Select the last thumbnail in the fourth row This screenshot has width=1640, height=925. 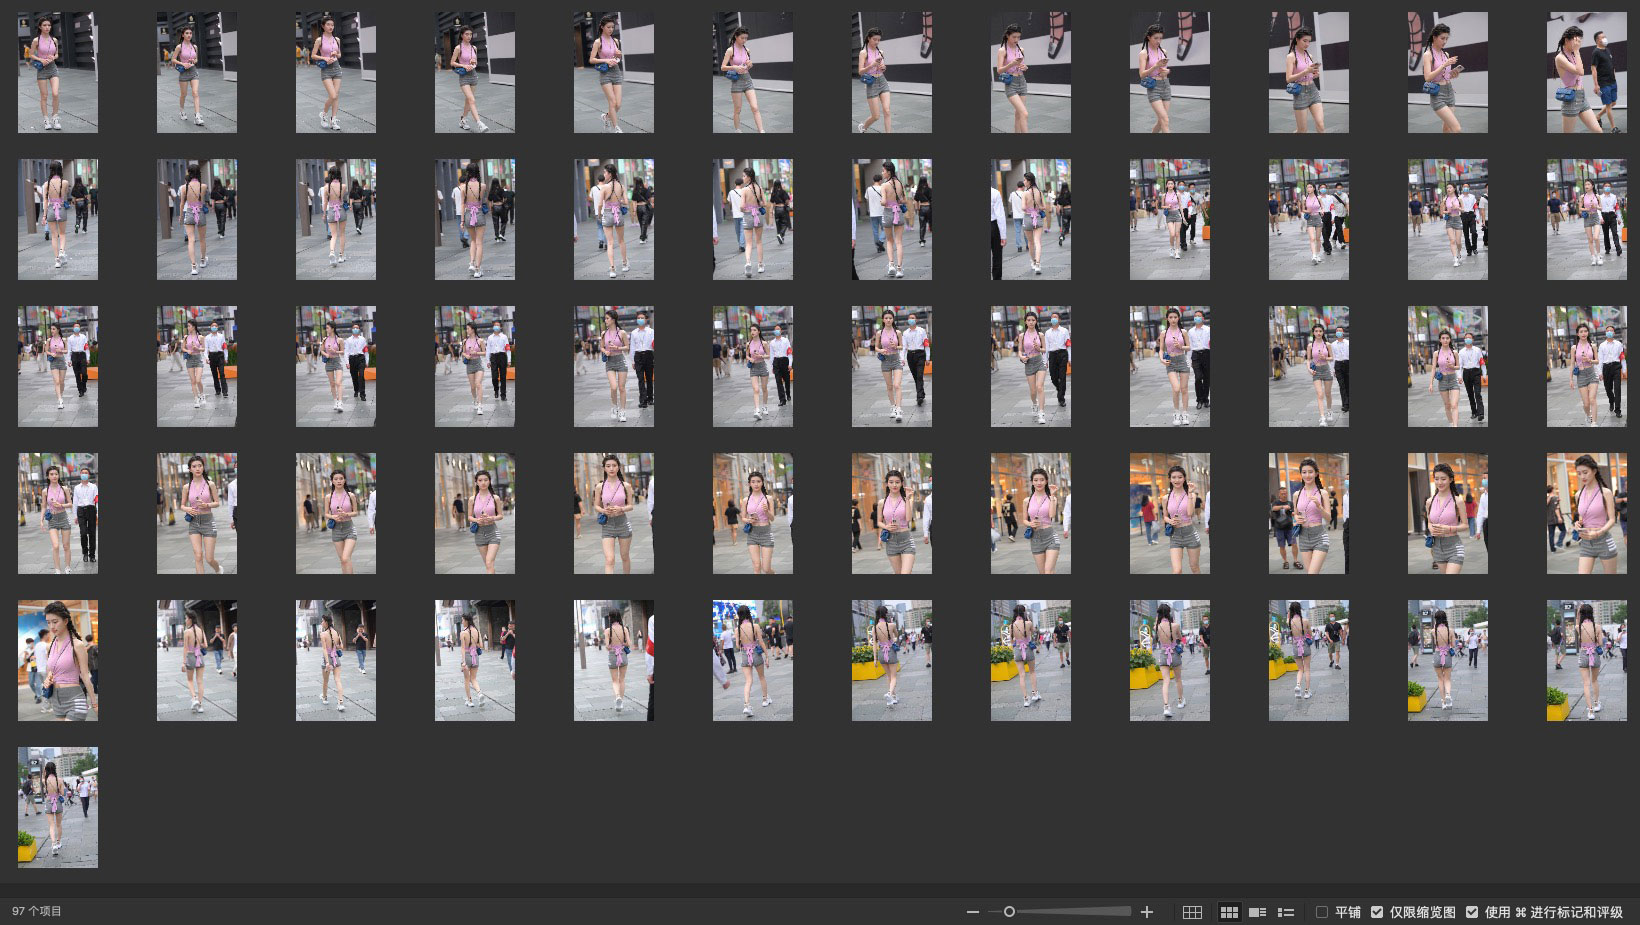pos(1586,513)
